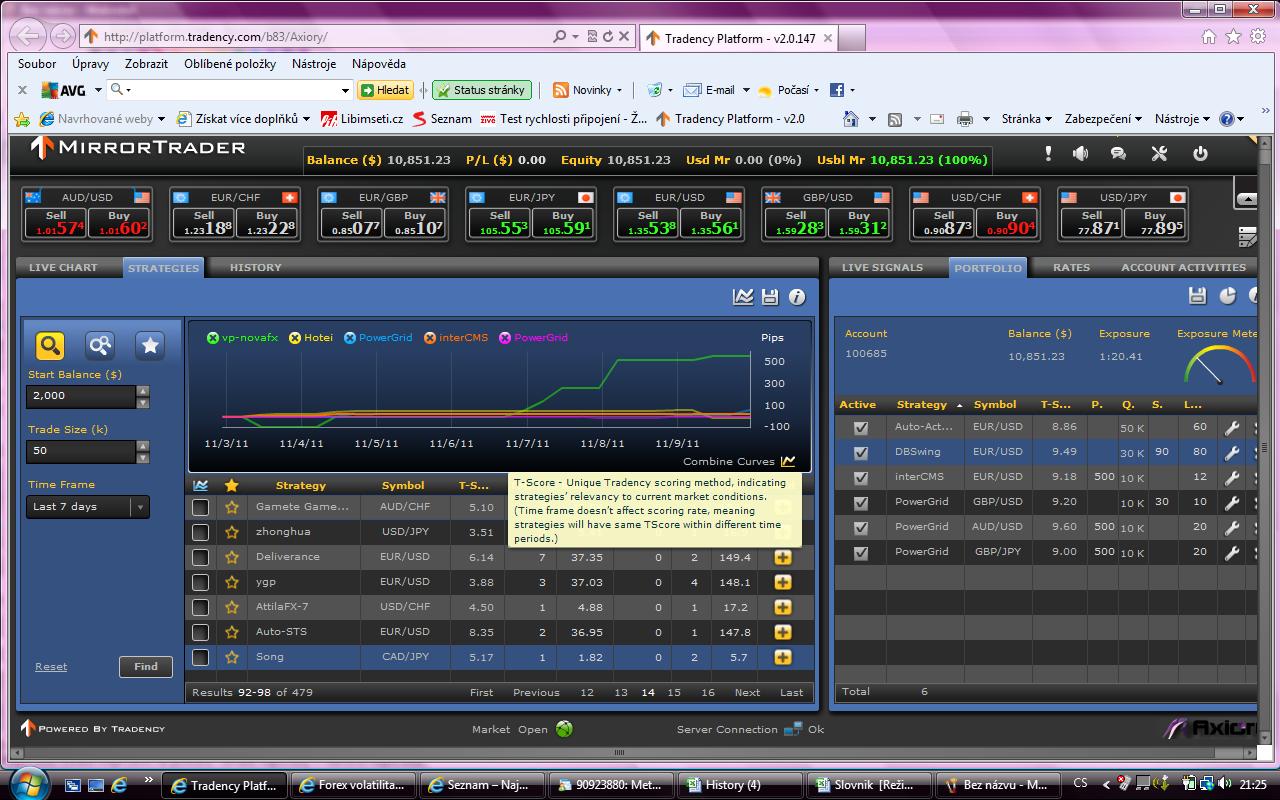Screen dimensions: 1280x800
Task: Click the Find button
Action: pos(146,666)
